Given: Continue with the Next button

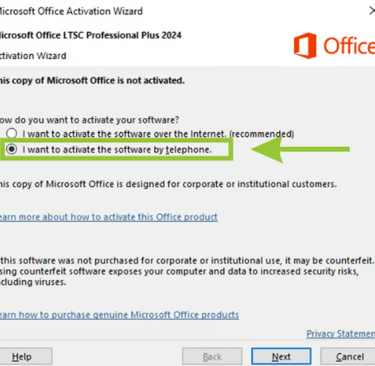Looking at the screenshot, I should click(281, 357).
